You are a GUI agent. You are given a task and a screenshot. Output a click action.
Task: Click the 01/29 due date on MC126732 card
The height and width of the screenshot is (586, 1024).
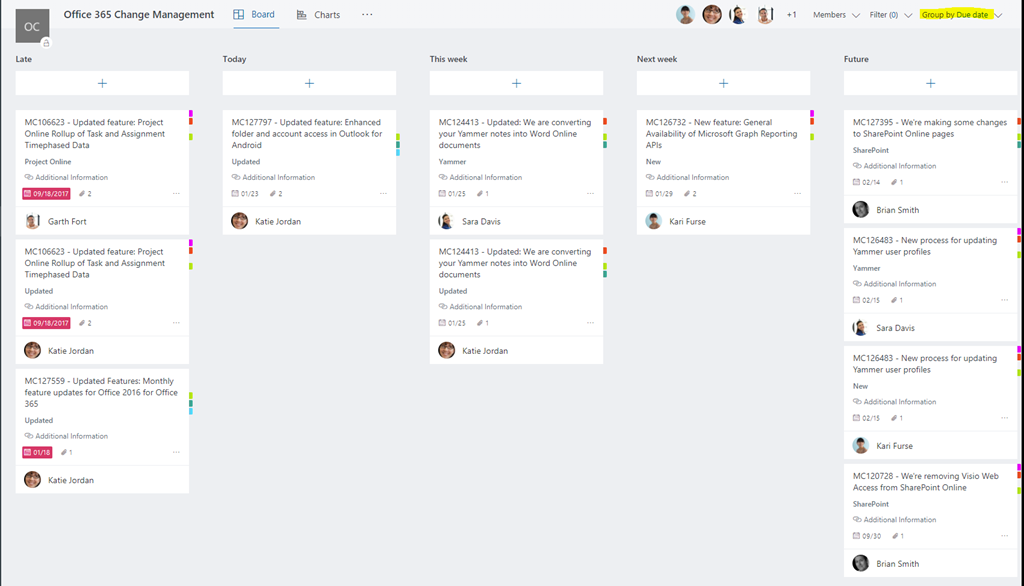click(659, 194)
